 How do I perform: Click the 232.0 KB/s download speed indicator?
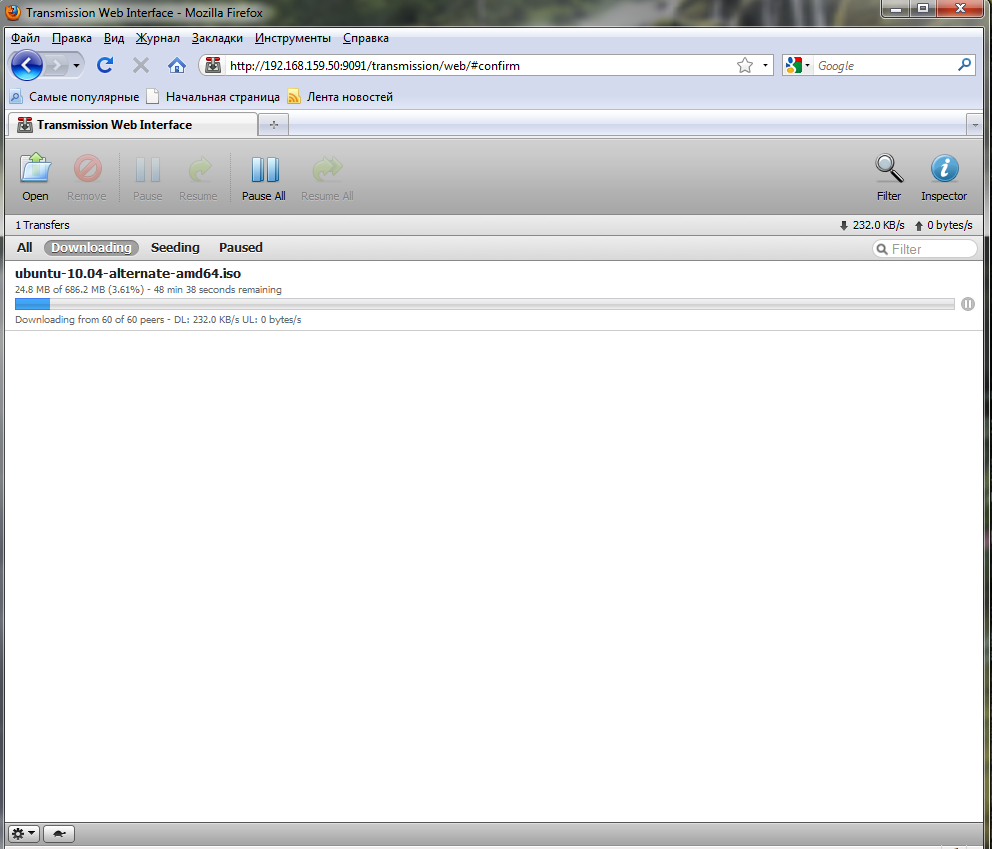[x=872, y=225]
